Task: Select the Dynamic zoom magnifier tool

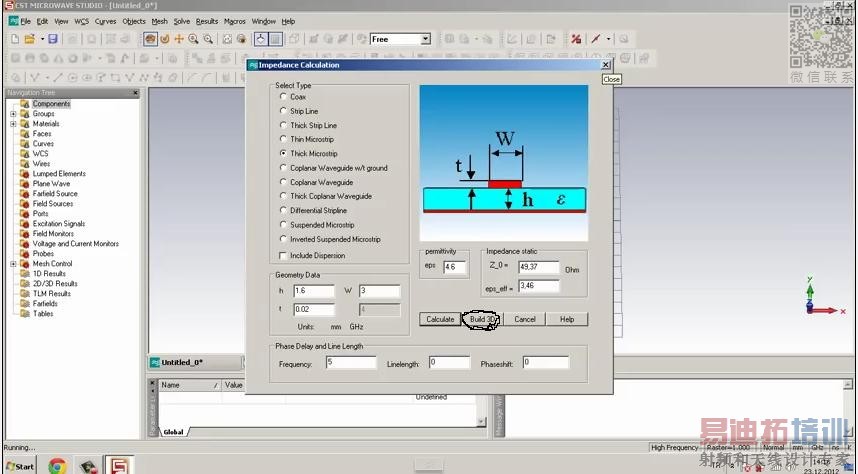Action: (x=208, y=39)
